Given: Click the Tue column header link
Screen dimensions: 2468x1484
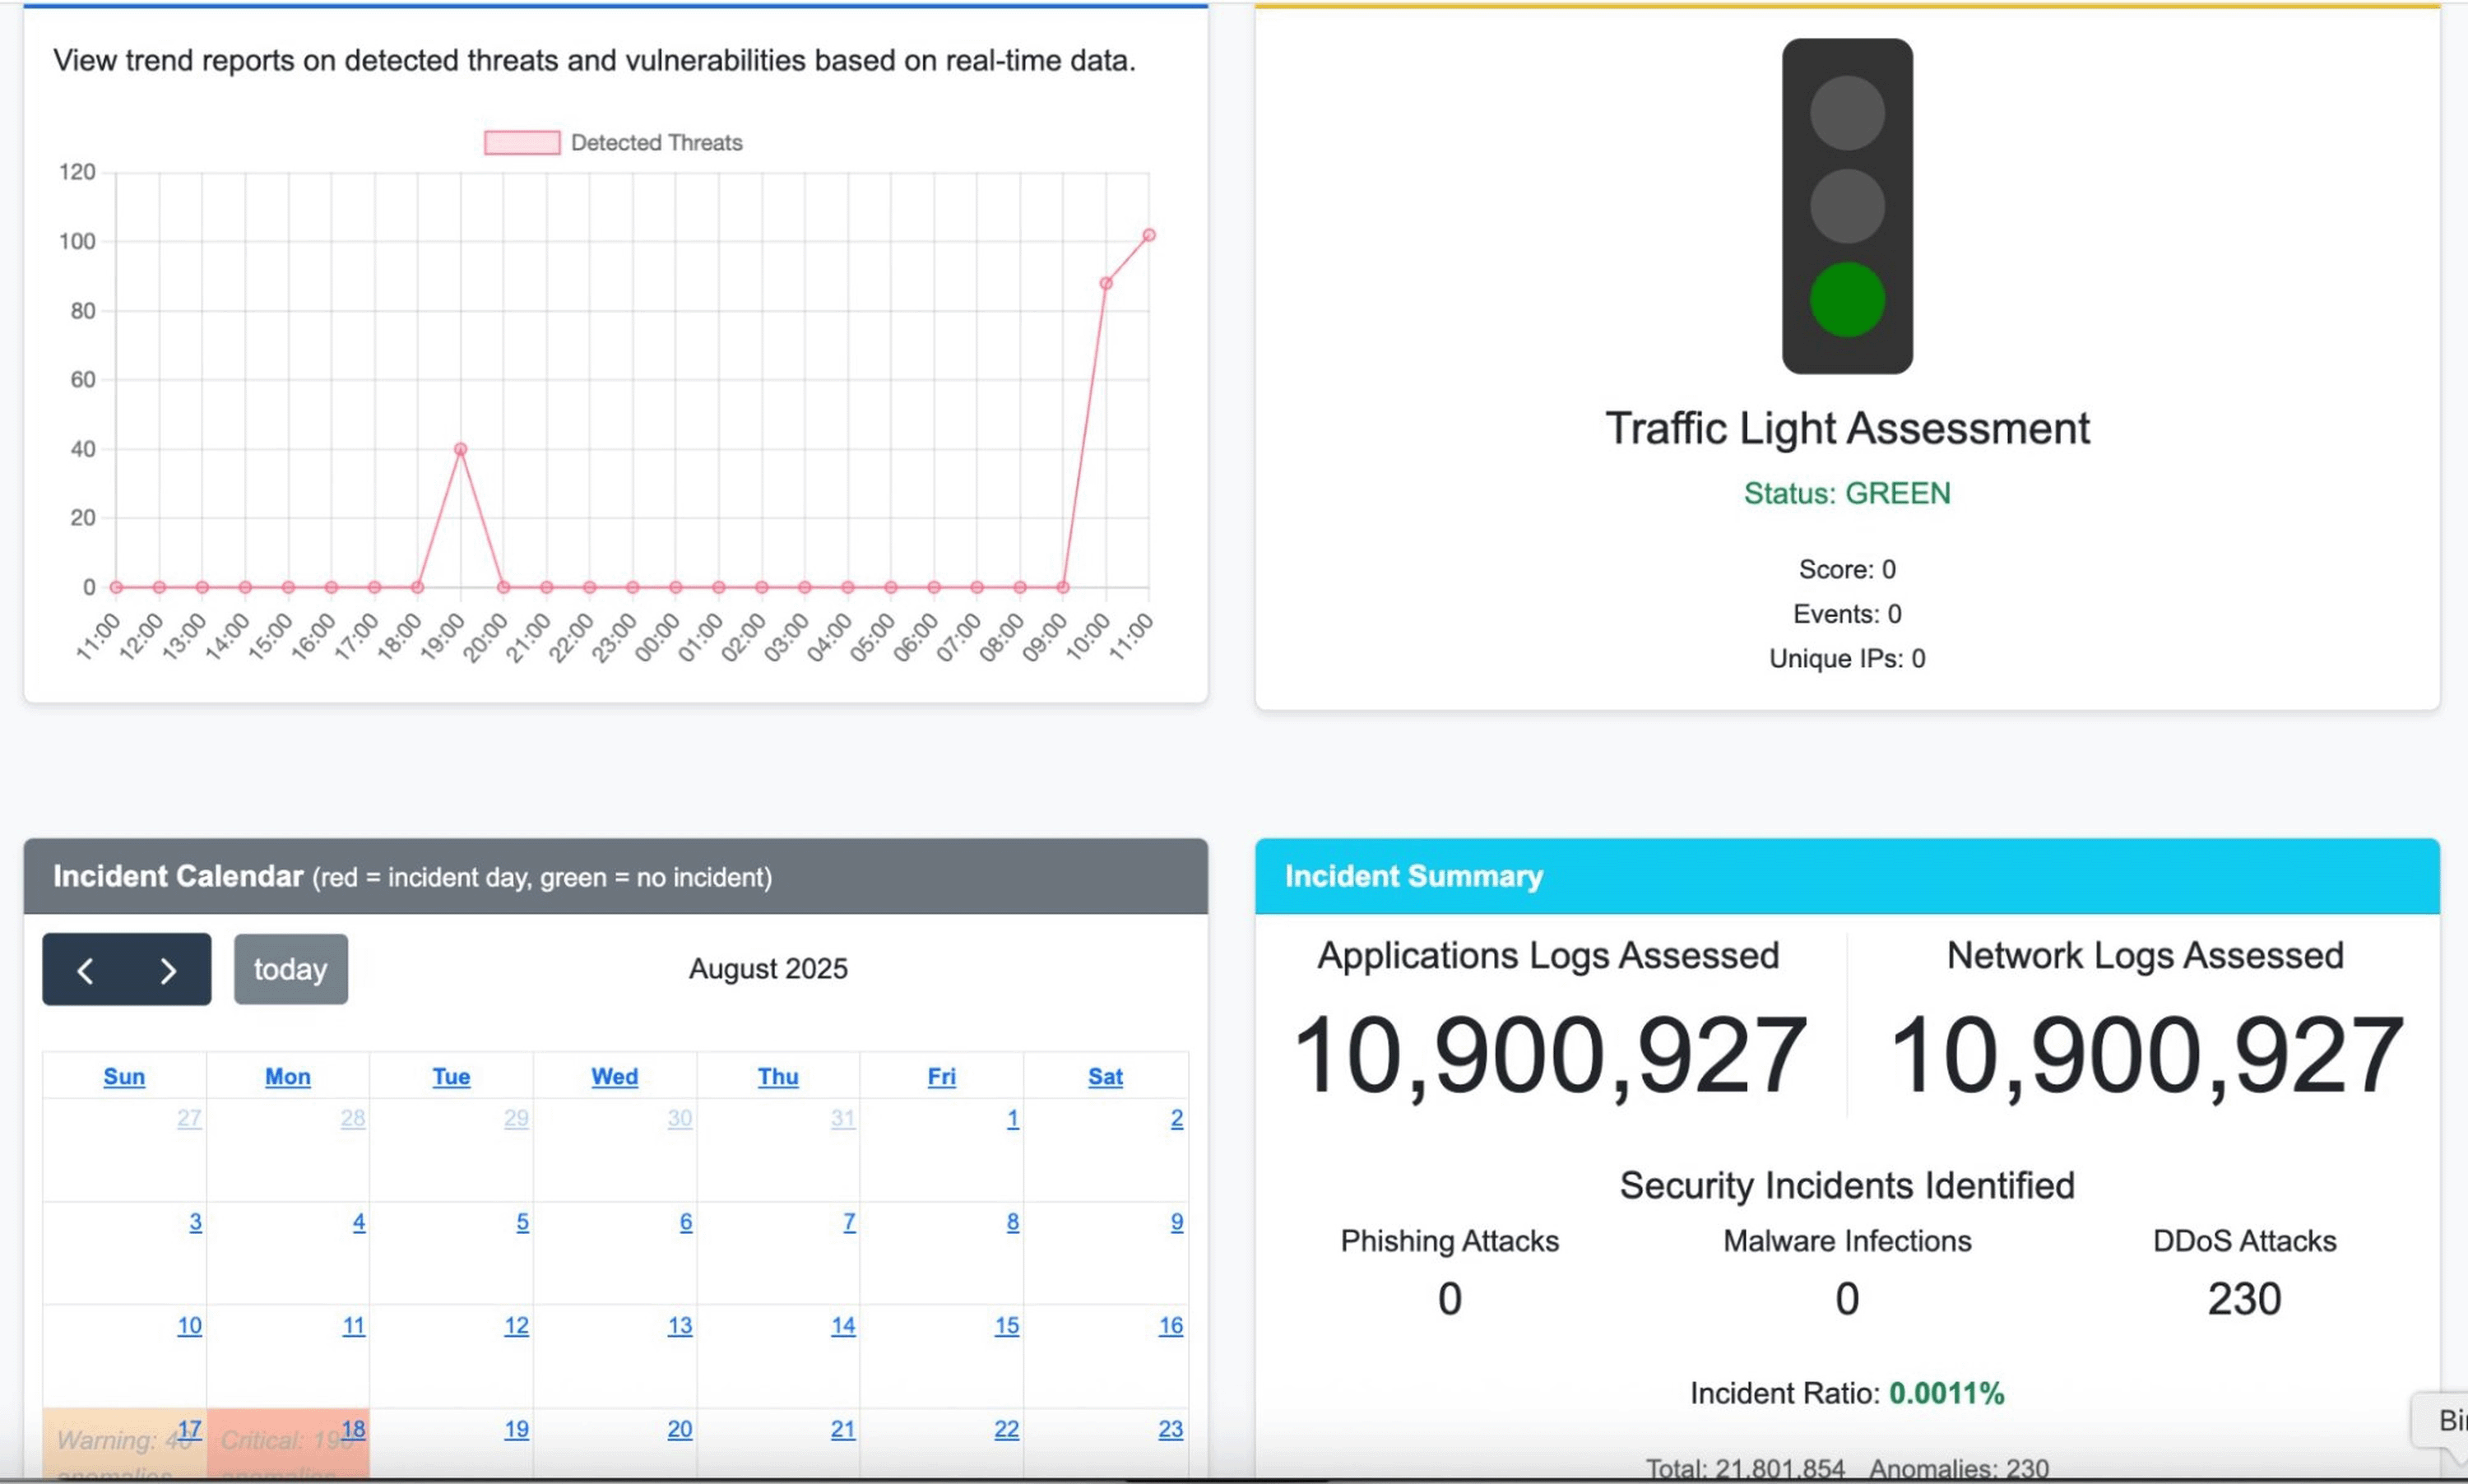Looking at the screenshot, I should (451, 1077).
